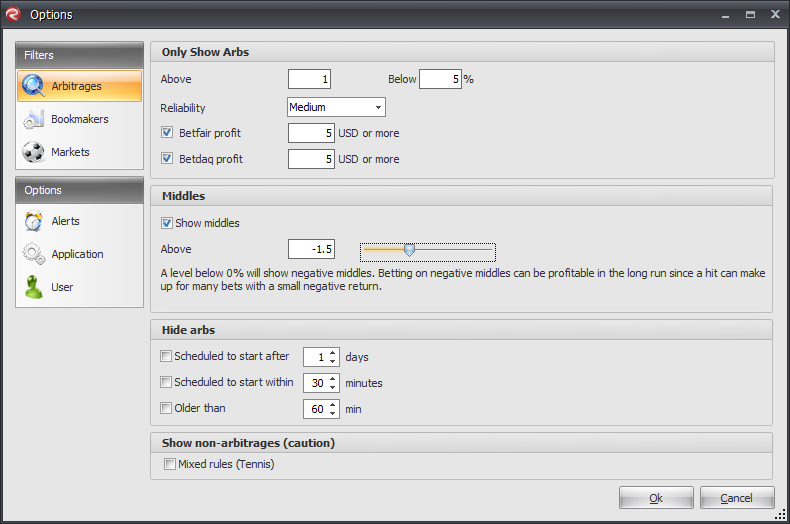The width and height of the screenshot is (790, 524).
Task: Click the red app logo in title bar
Action: [x=12, y=14]
